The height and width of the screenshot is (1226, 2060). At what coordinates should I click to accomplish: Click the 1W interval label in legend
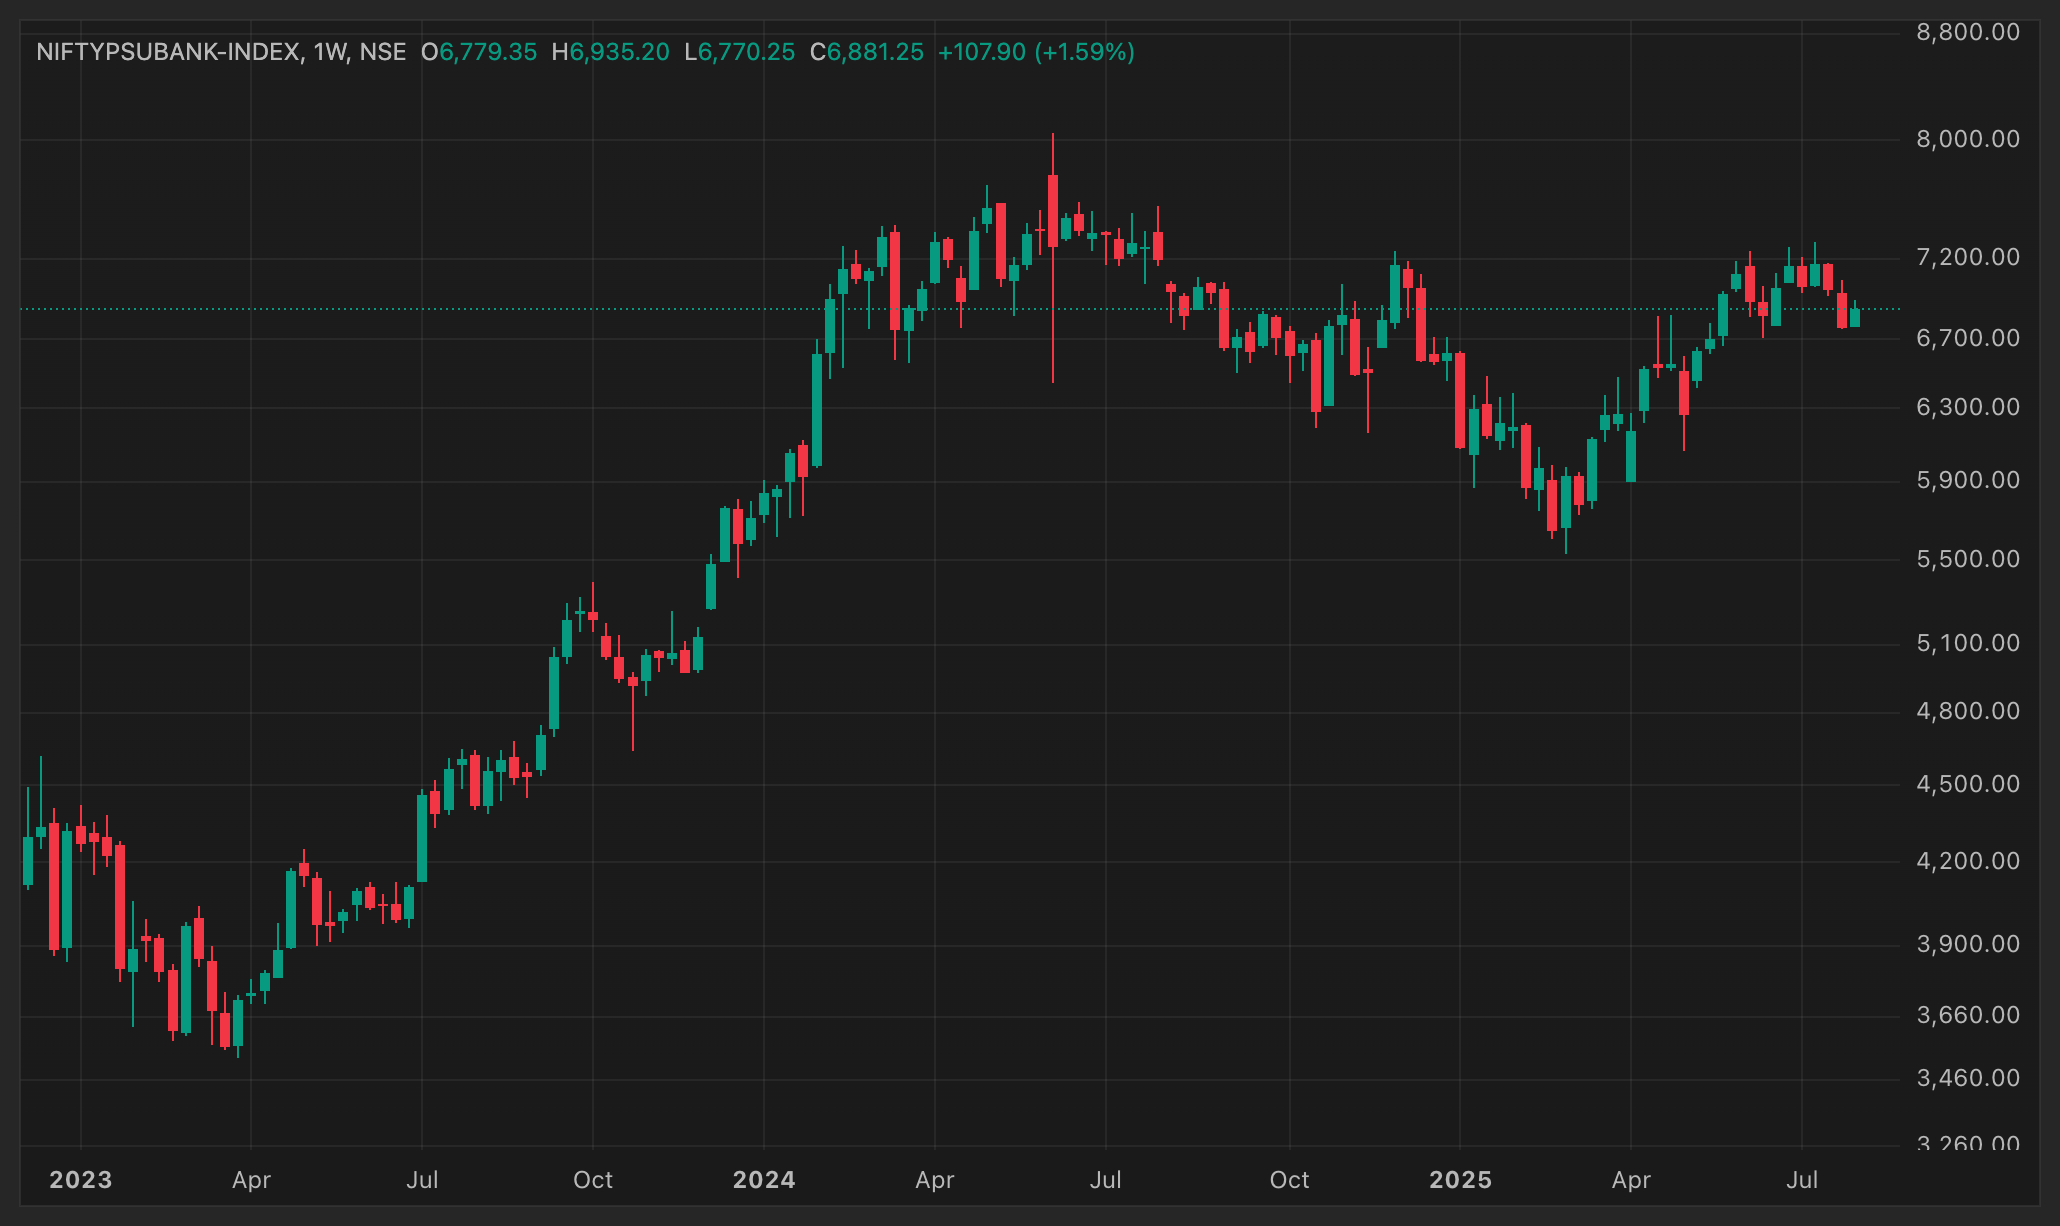tap(329, 52)
